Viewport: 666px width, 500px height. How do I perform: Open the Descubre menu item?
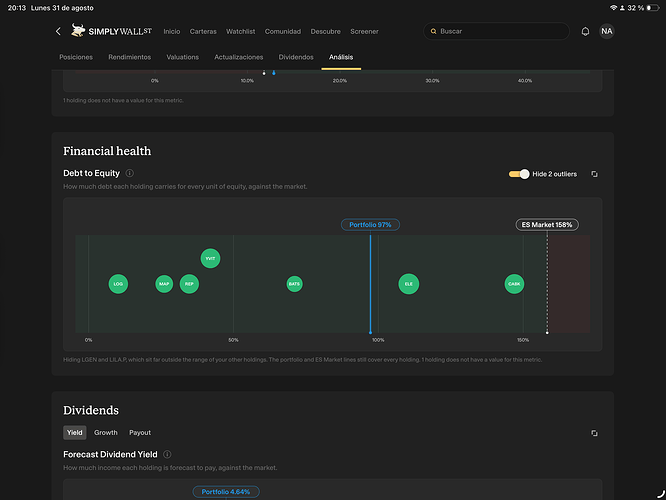[325, 31]
